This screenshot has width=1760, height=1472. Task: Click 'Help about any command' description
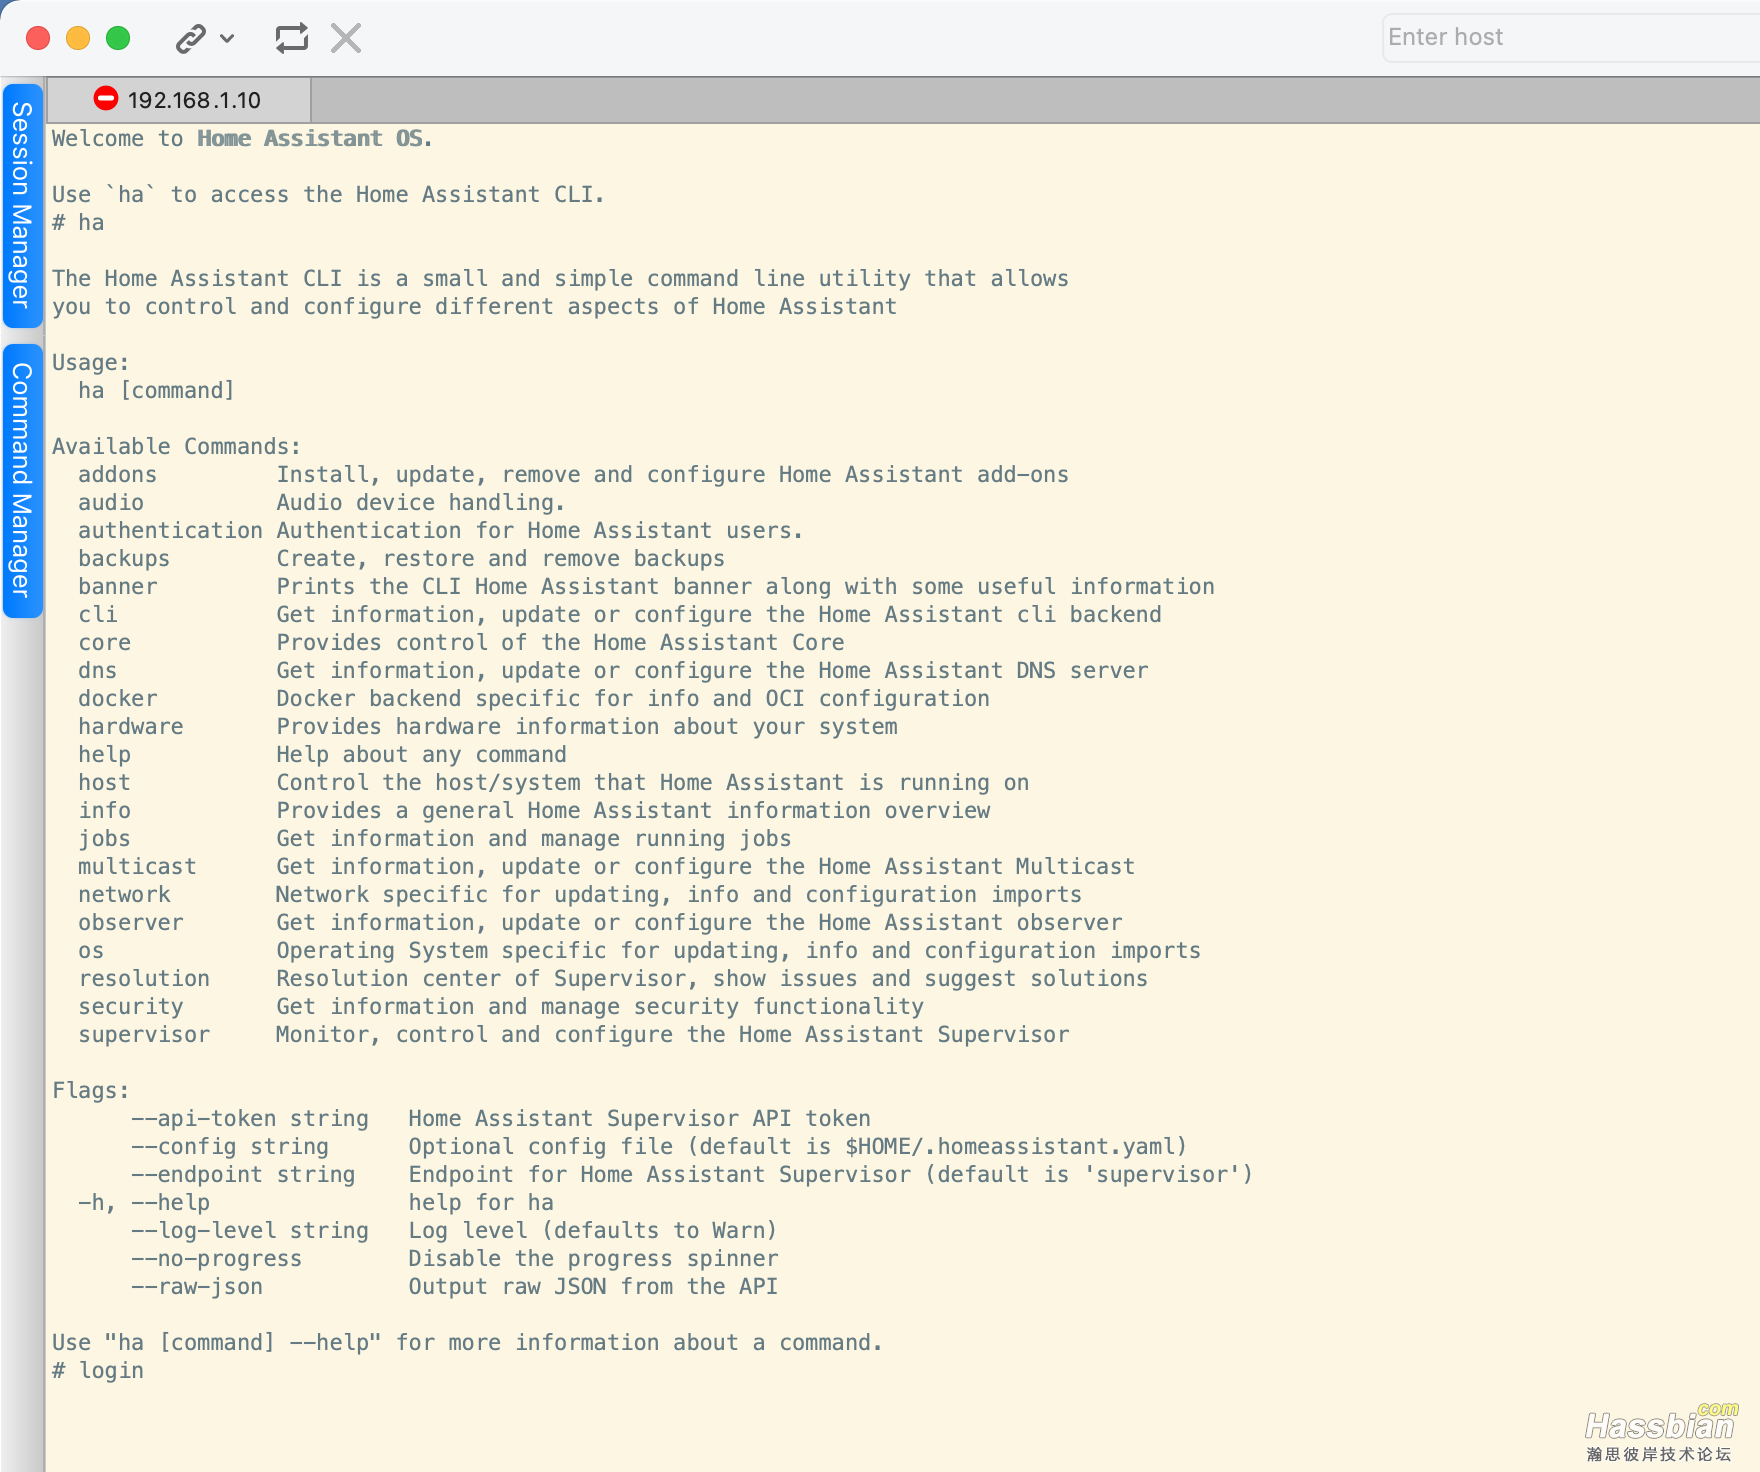(421, 755)
